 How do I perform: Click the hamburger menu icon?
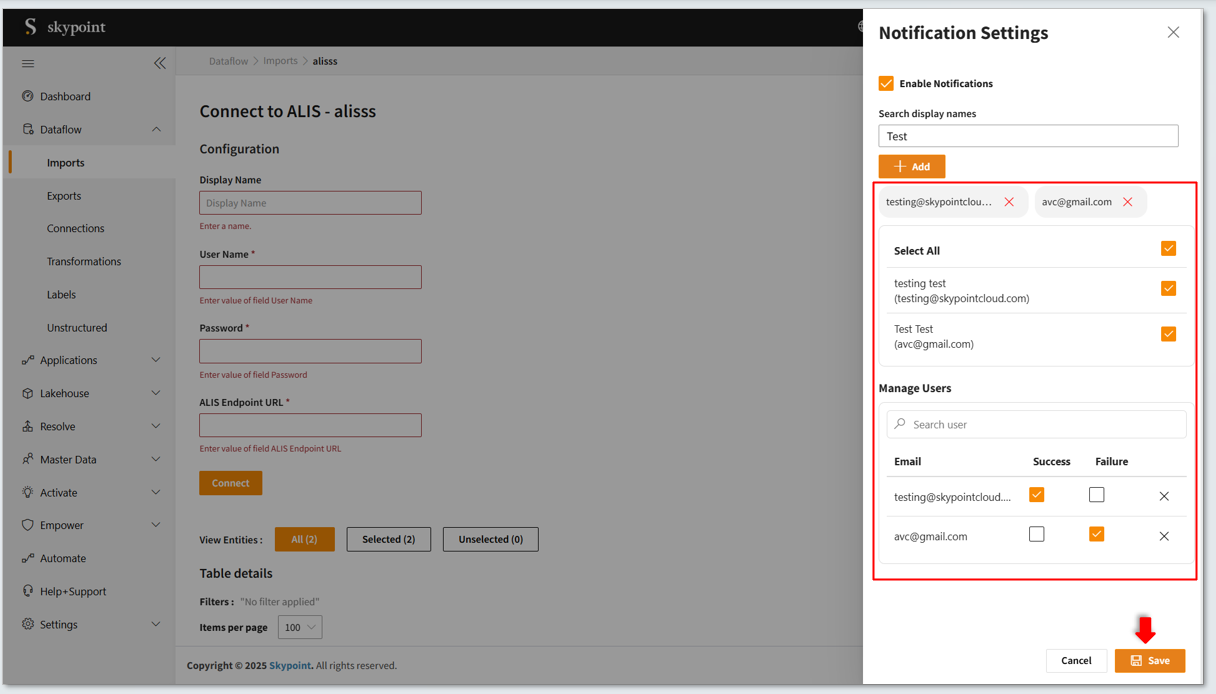(28, 63)
